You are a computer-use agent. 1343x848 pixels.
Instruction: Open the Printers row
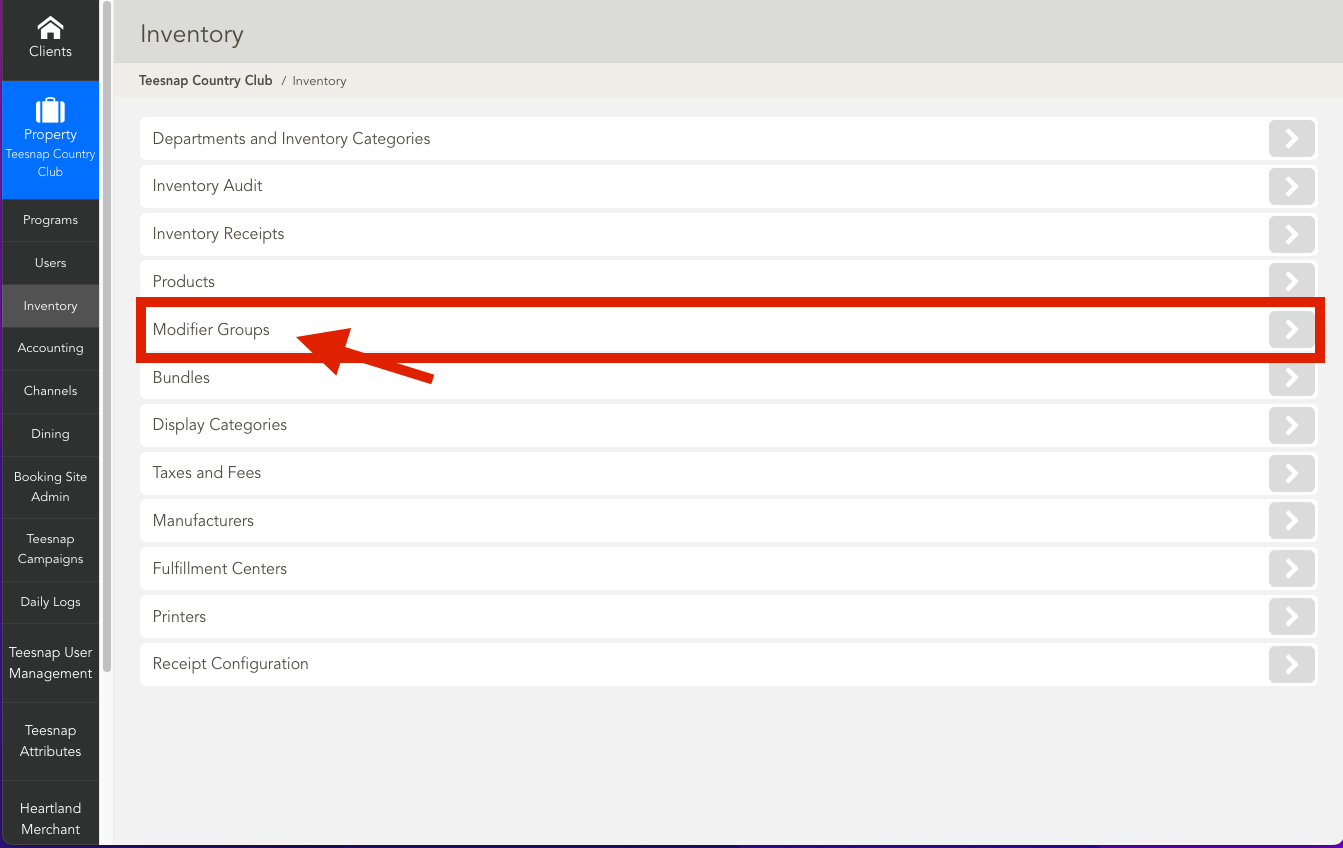tap(728, 617)
